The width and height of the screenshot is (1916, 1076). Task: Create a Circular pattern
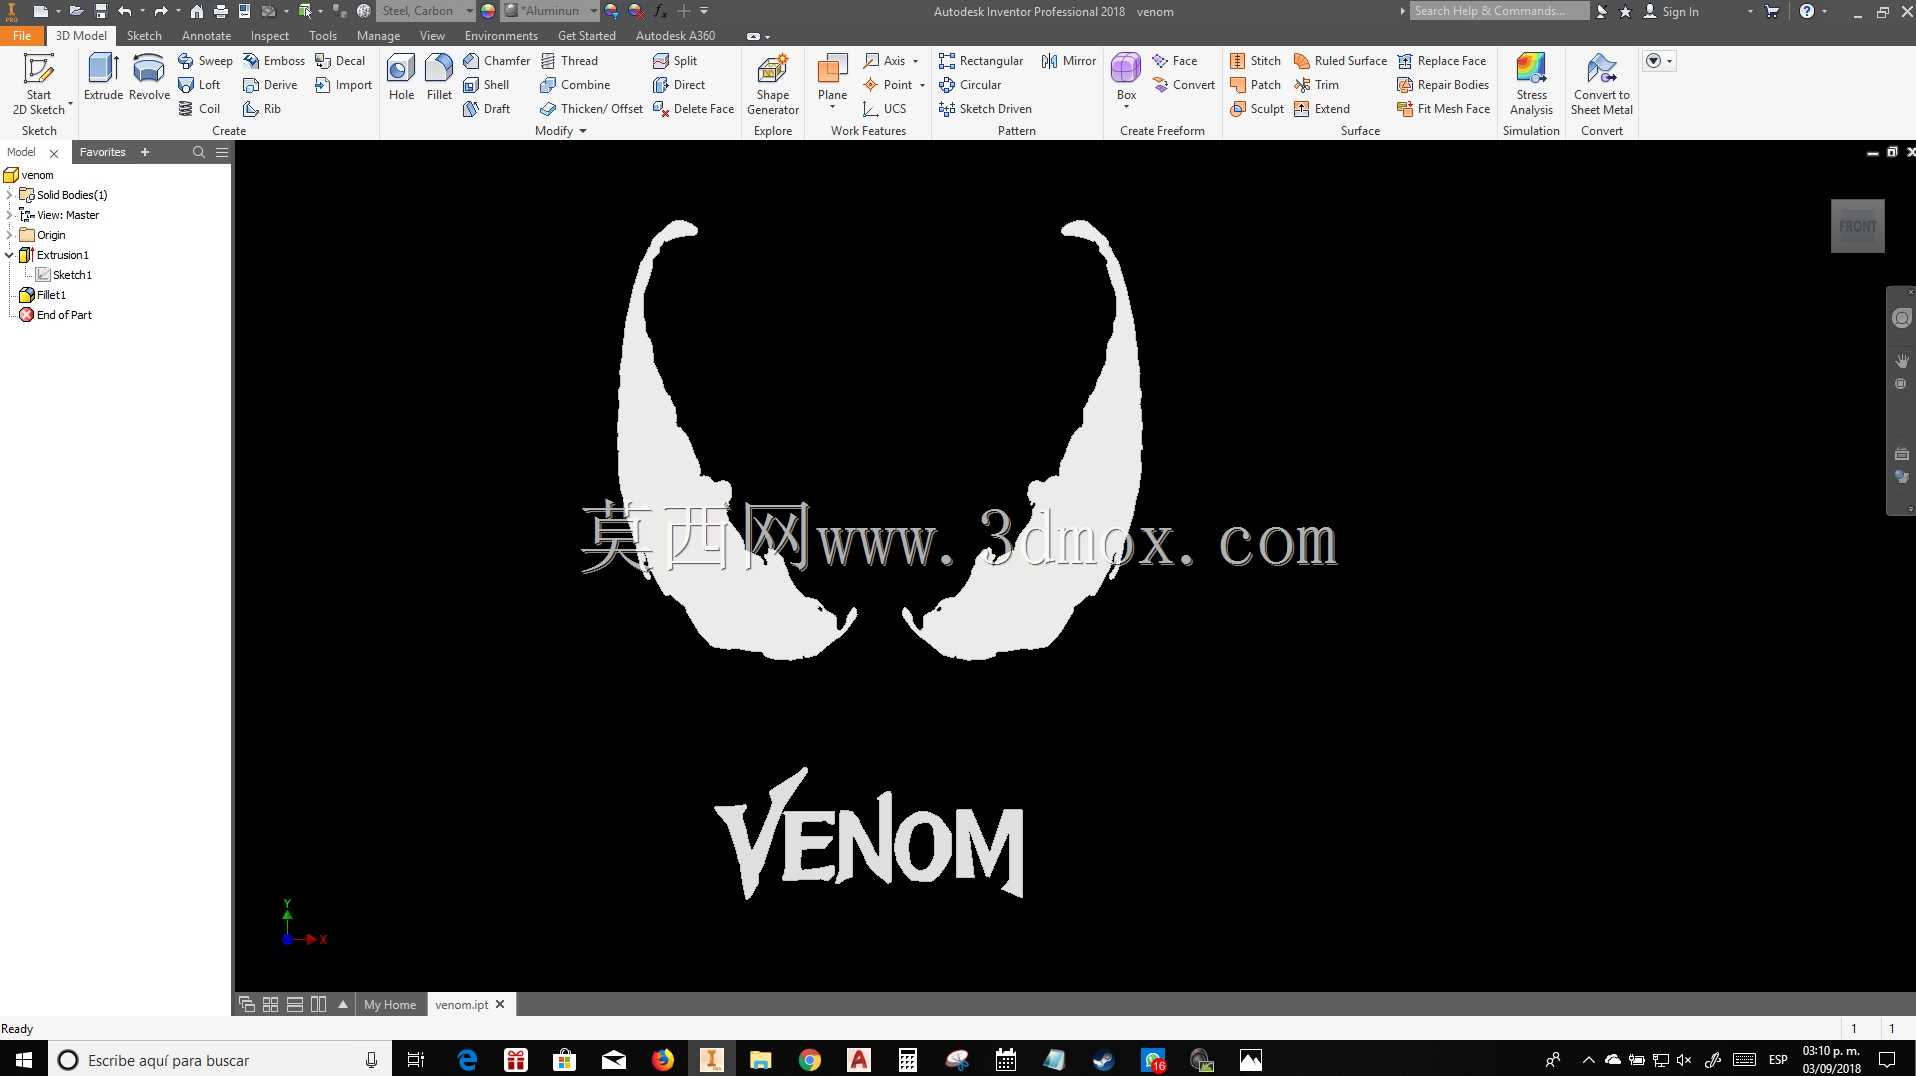point(970,85)
